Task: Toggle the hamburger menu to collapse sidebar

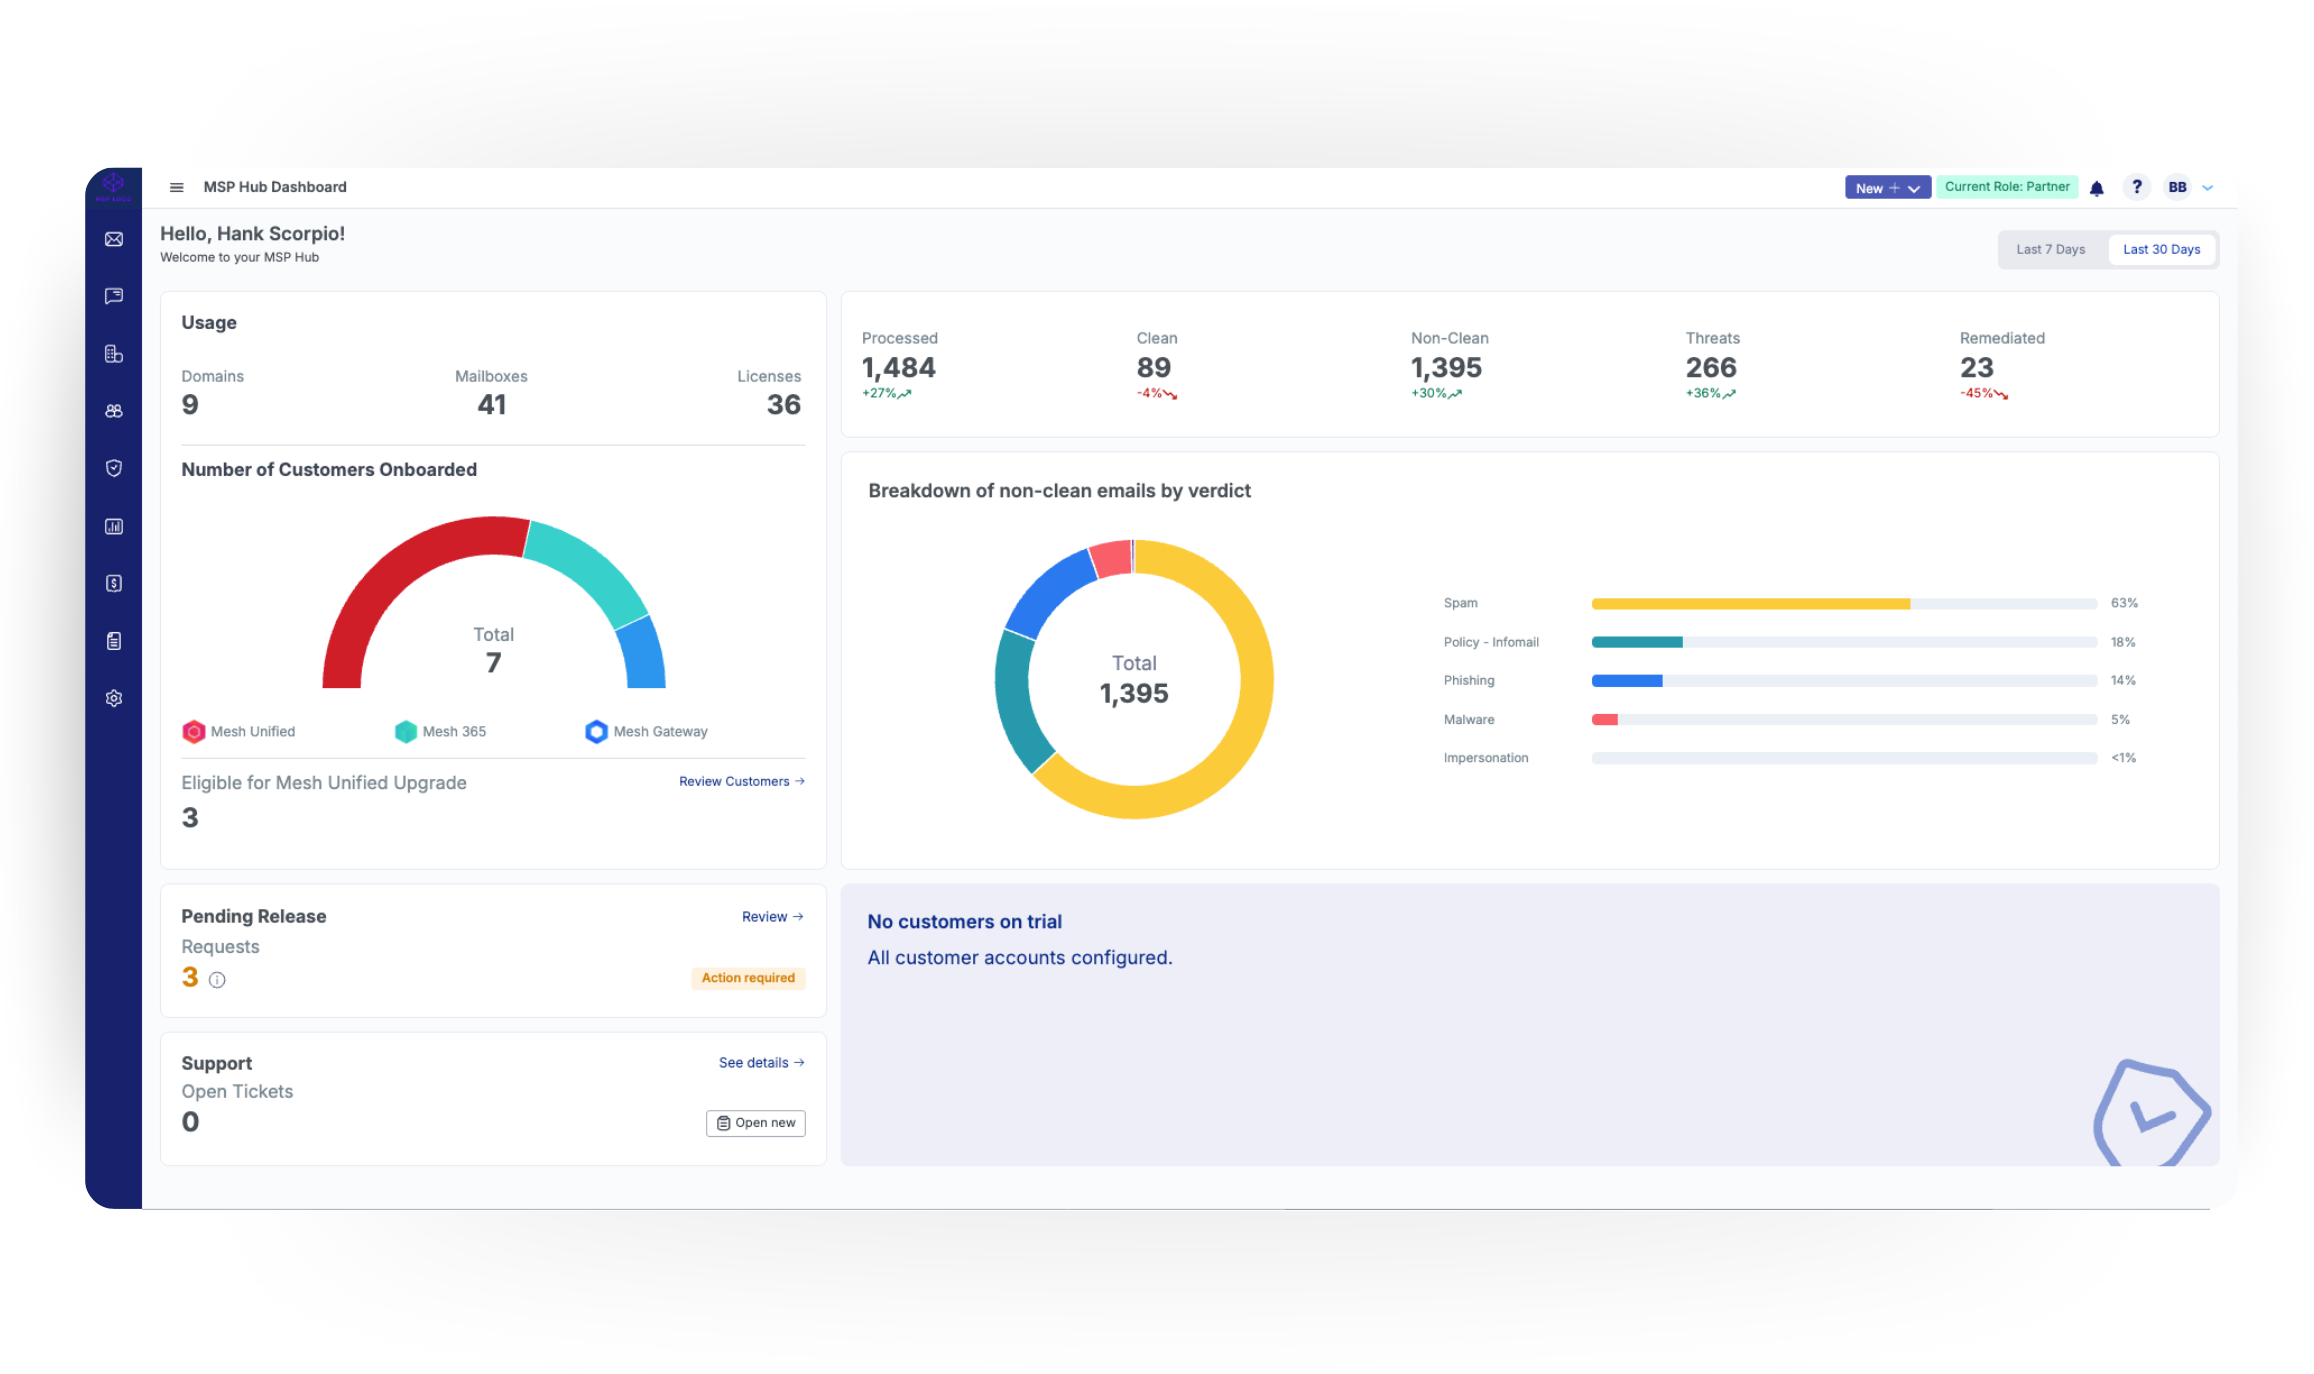Action: (x=177, y=187)
